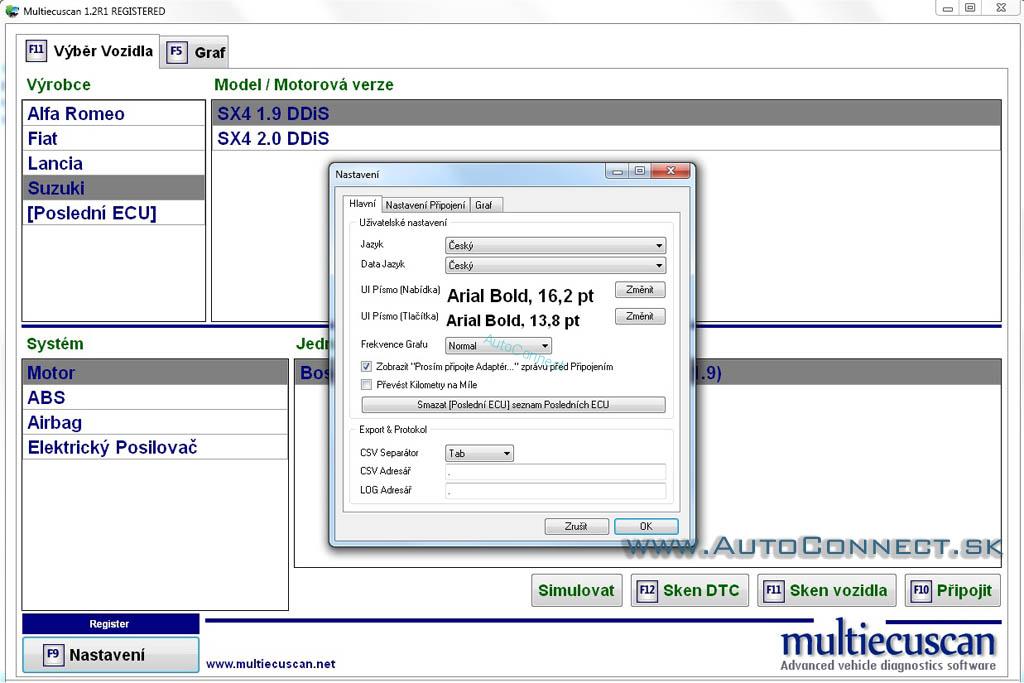Switch to Hlavní tab in settings
Image resolution: width=1024 pixels, height=683 pixels.
coord(362,204)
